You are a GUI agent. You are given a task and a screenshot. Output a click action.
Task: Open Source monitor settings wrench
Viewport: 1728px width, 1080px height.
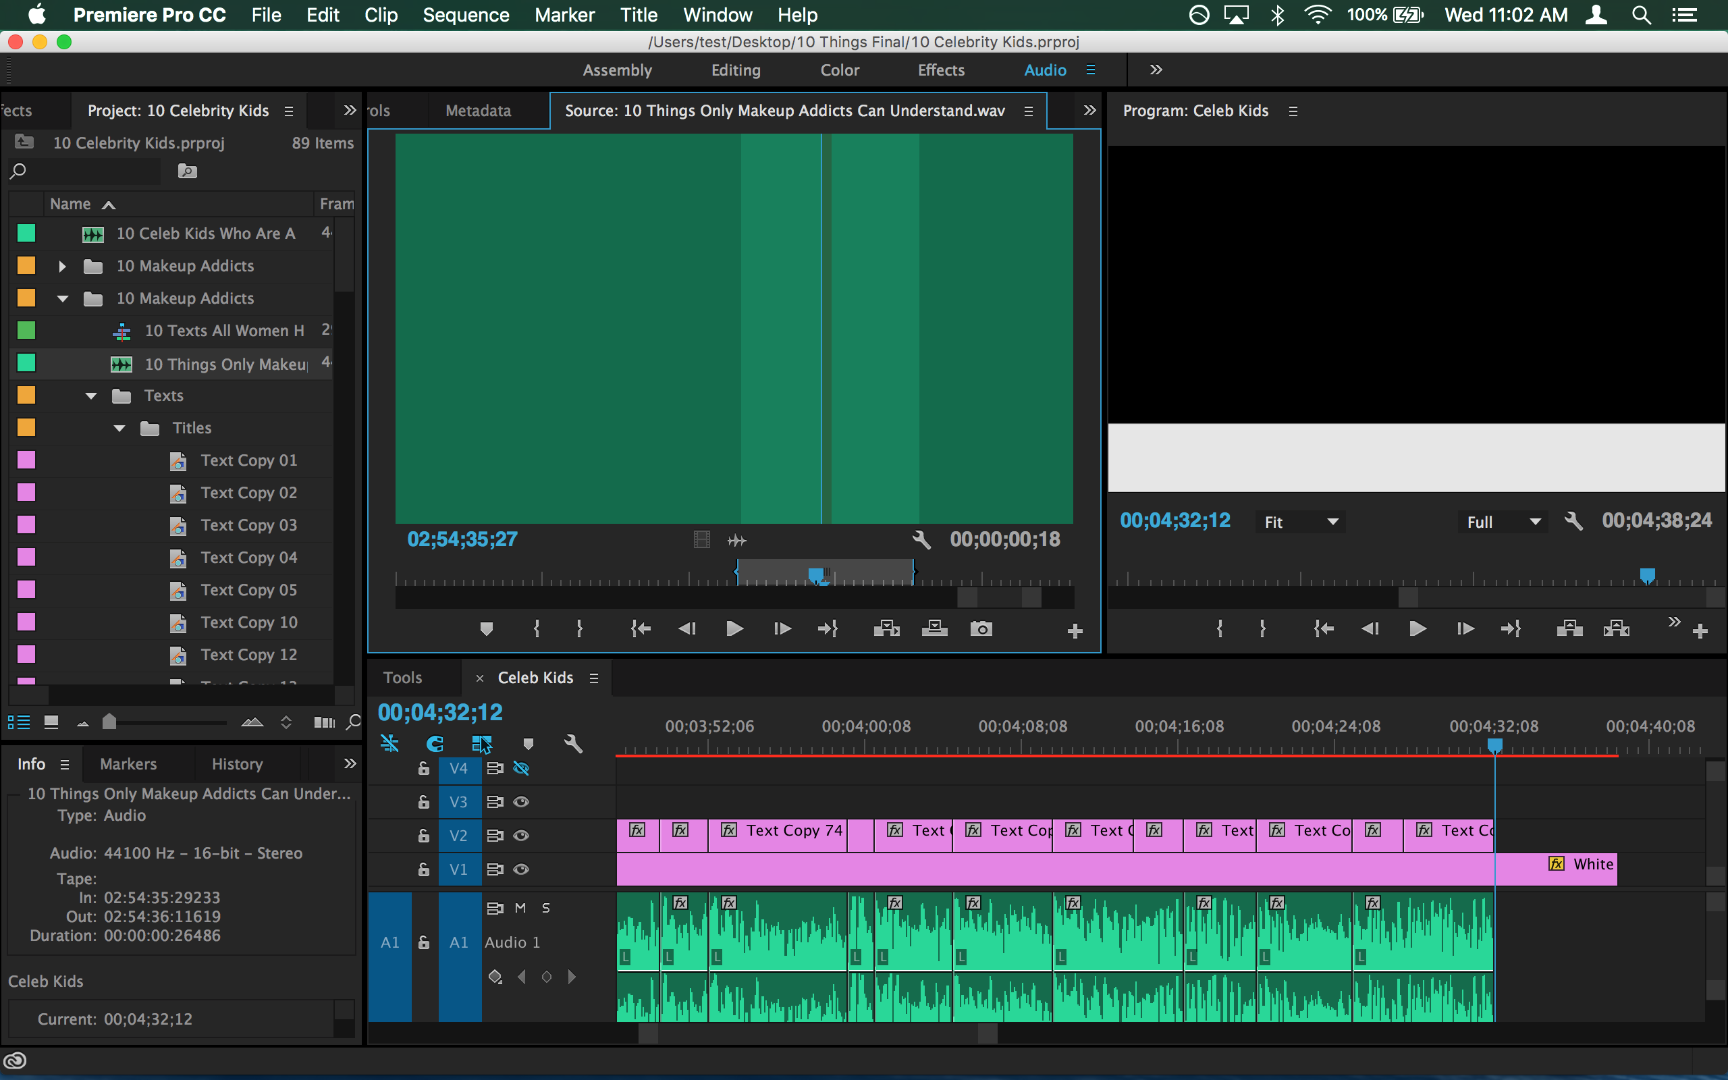pos(921,540)
